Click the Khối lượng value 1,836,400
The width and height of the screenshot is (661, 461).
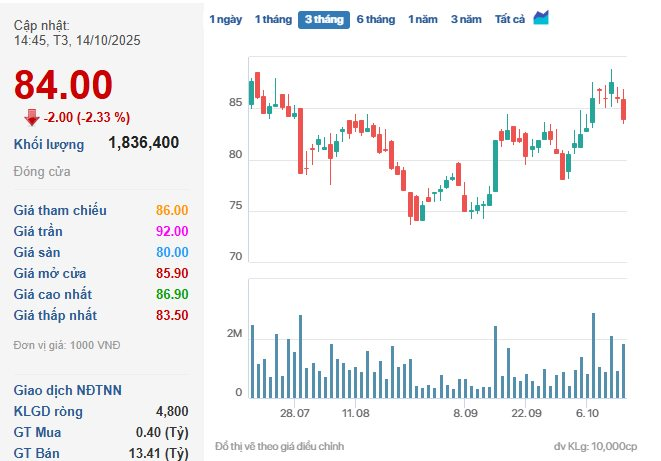pos(143,143)
